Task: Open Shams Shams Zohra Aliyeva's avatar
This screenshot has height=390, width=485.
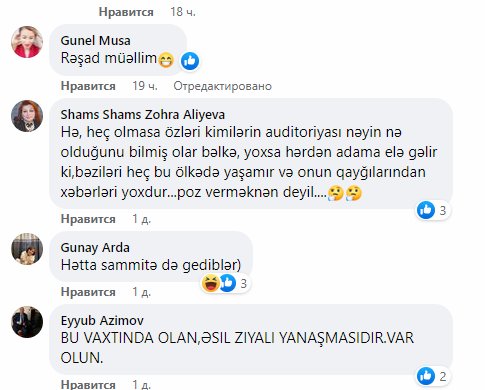Action: 27,116
